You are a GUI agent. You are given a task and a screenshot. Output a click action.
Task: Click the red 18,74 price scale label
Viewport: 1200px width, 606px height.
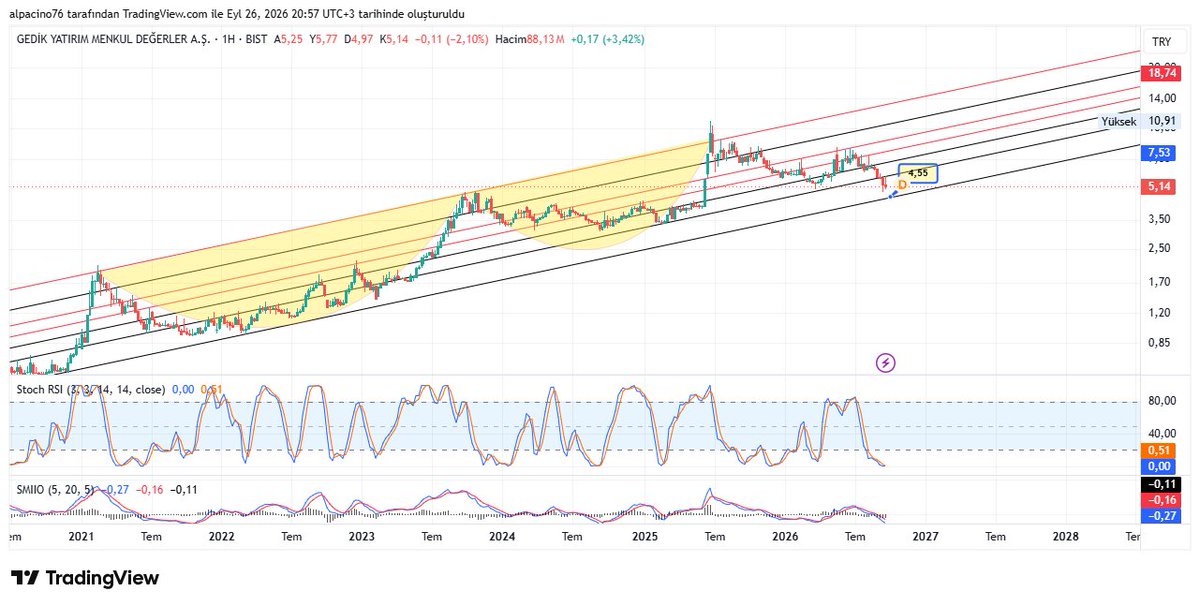click(1161, 73)
